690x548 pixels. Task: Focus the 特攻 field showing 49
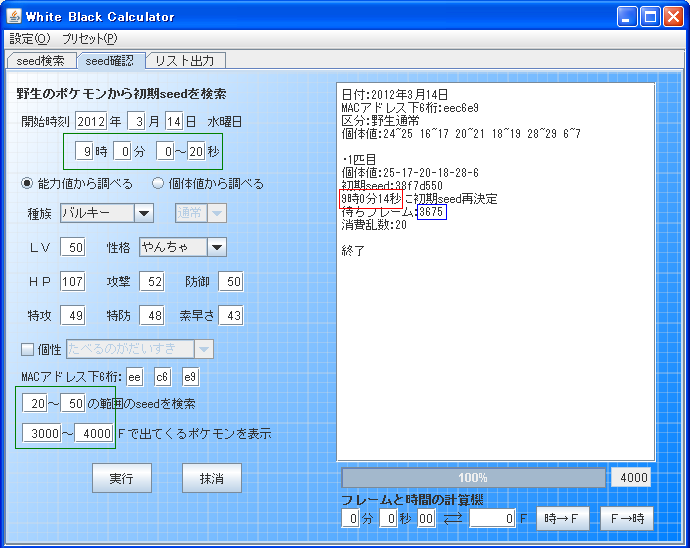click(73, 316)
